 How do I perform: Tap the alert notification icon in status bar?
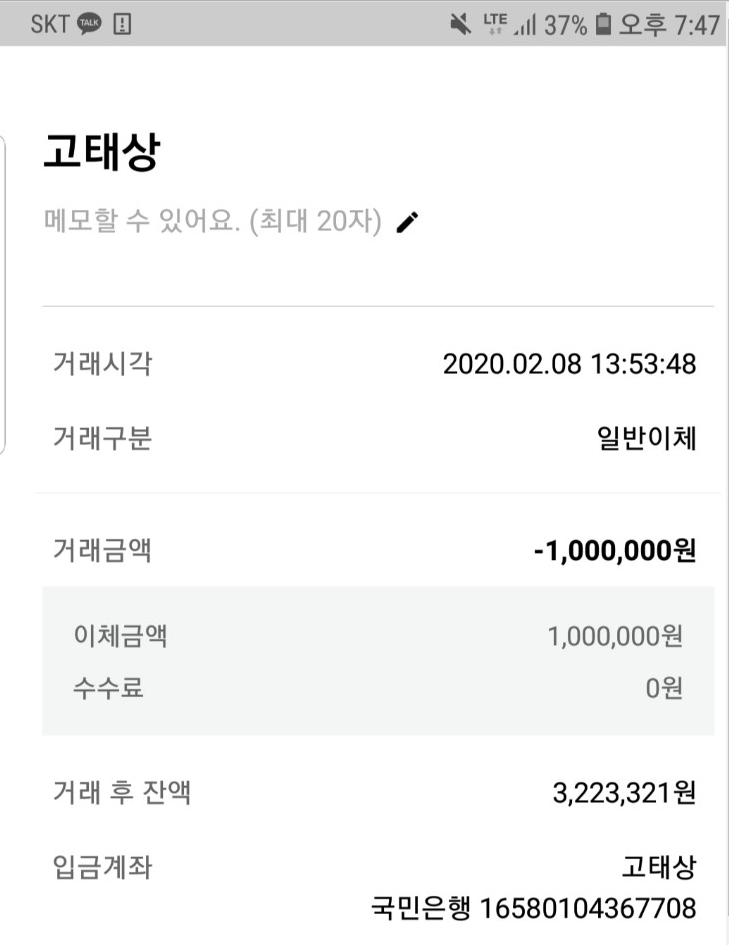pos(122,24)
